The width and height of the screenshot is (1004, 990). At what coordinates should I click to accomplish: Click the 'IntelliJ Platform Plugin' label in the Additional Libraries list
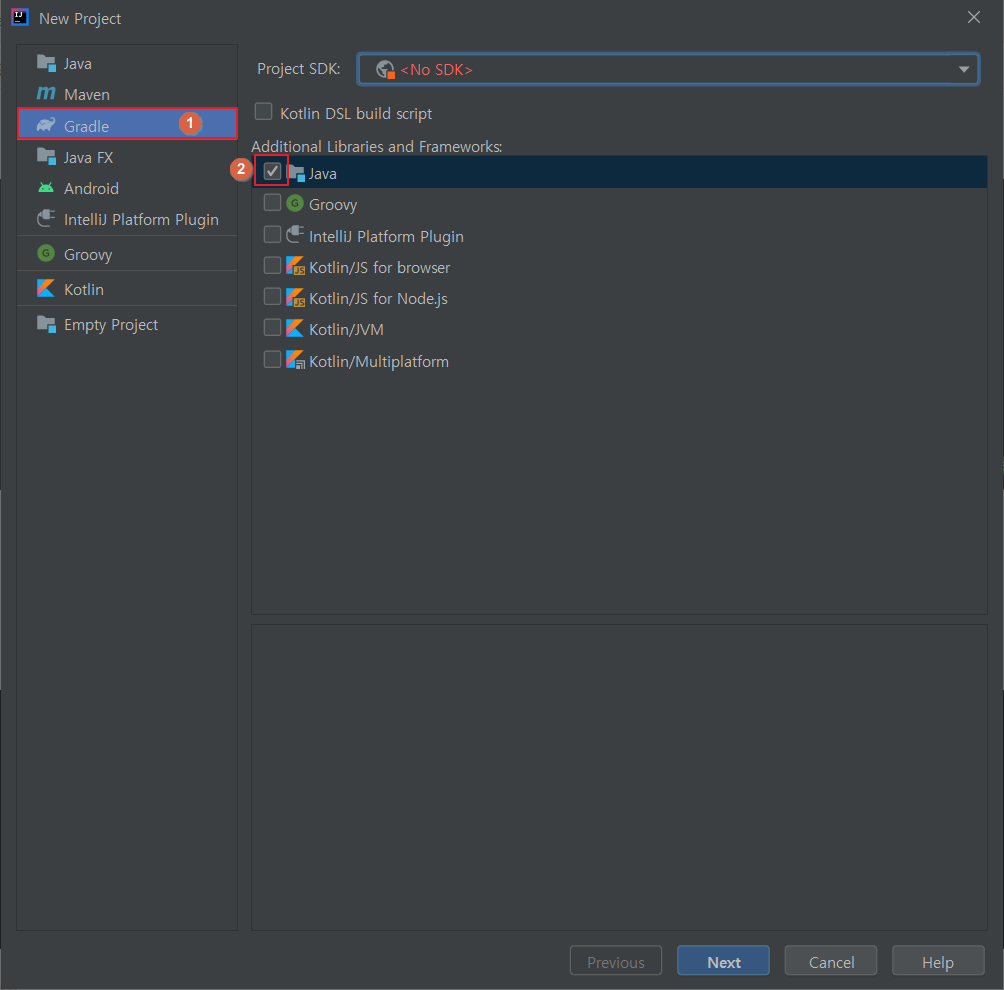click(386, 237)
